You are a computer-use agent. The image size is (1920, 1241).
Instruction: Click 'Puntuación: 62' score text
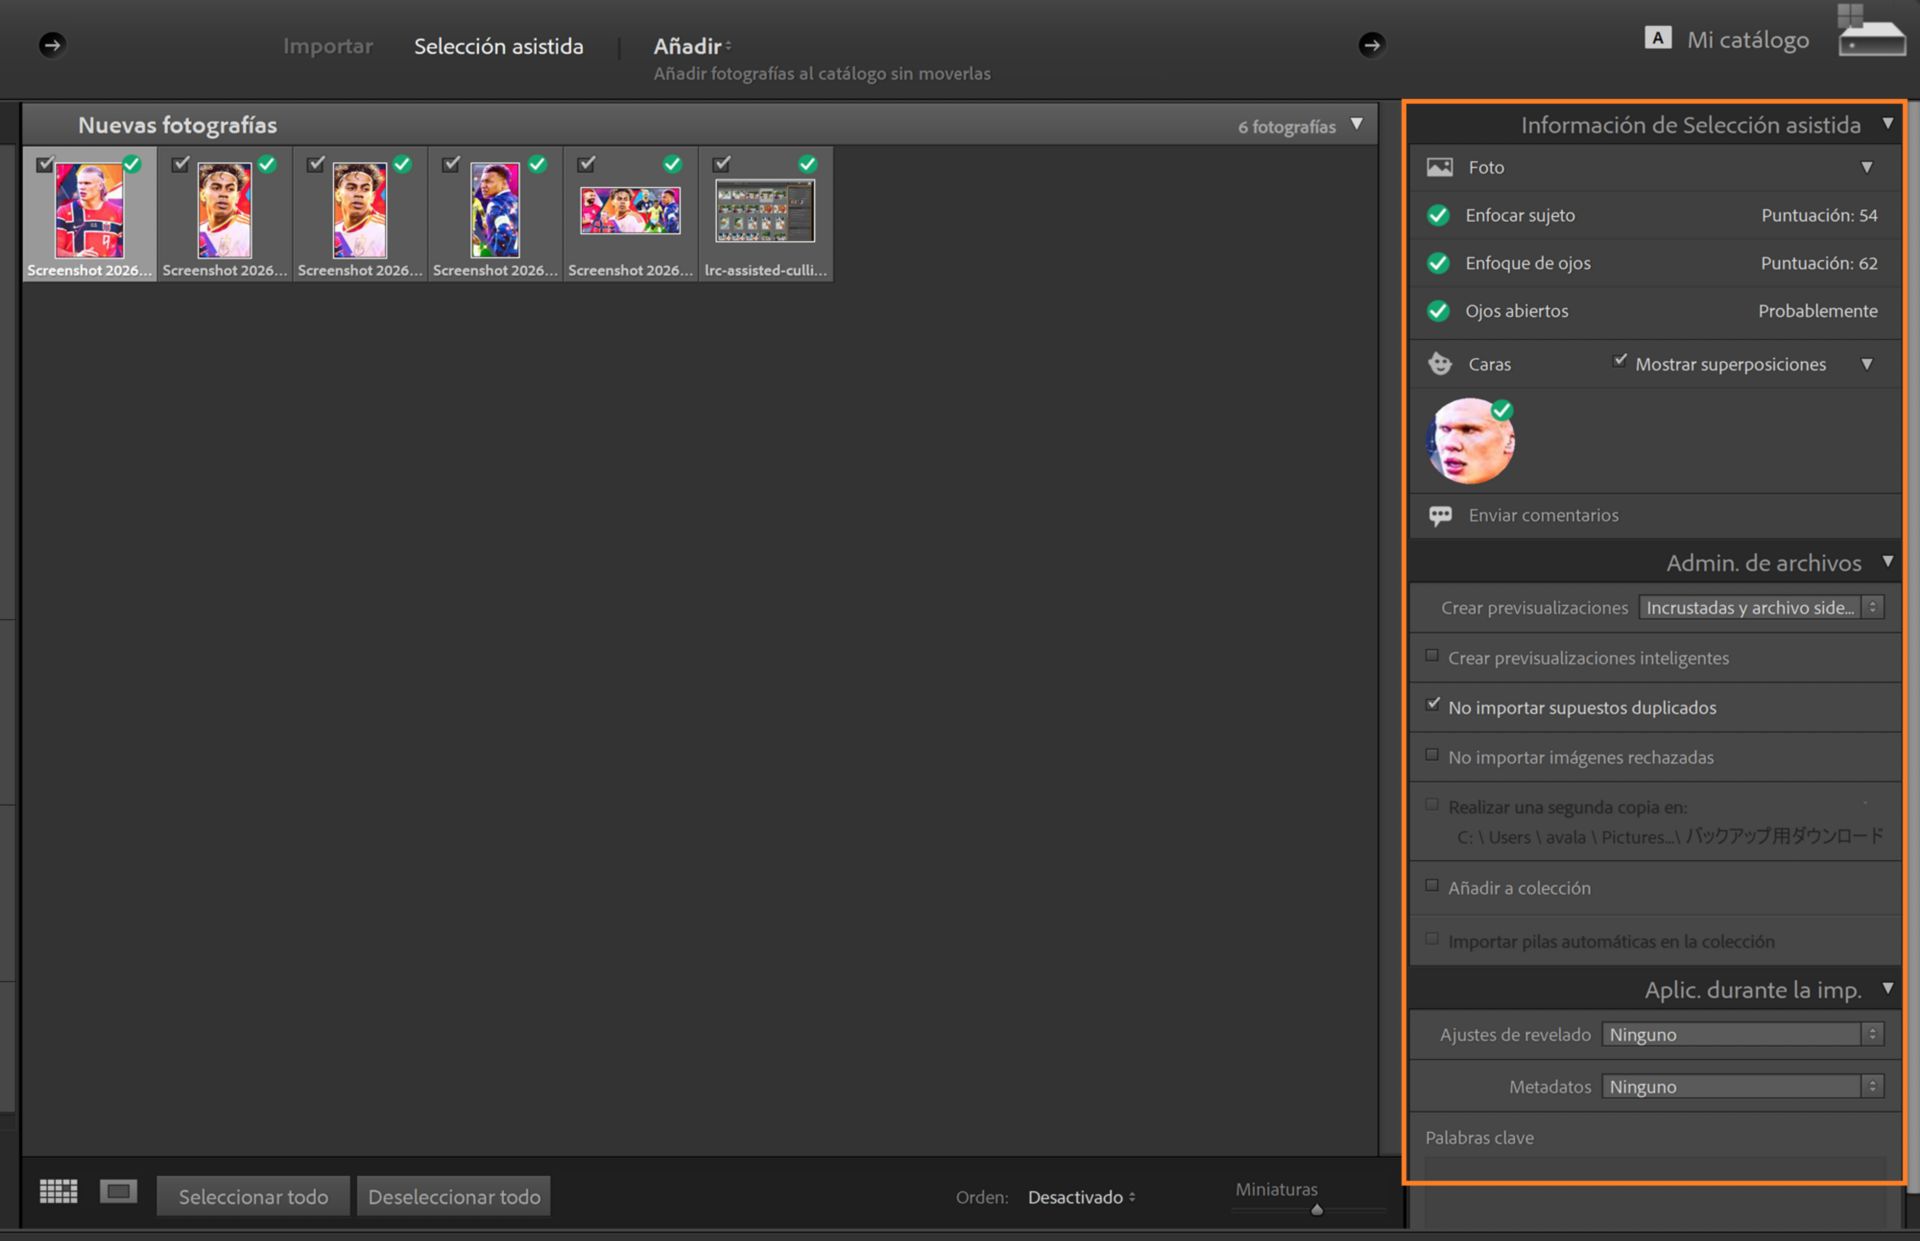coord(1819,263)
